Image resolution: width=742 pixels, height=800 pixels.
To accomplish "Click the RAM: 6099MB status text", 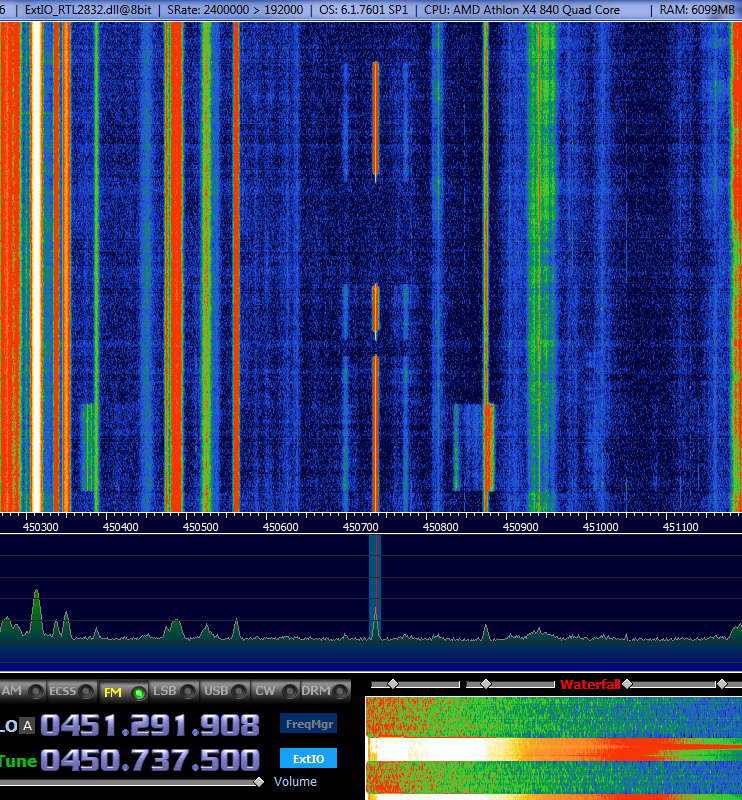I will tap(697, 10).
